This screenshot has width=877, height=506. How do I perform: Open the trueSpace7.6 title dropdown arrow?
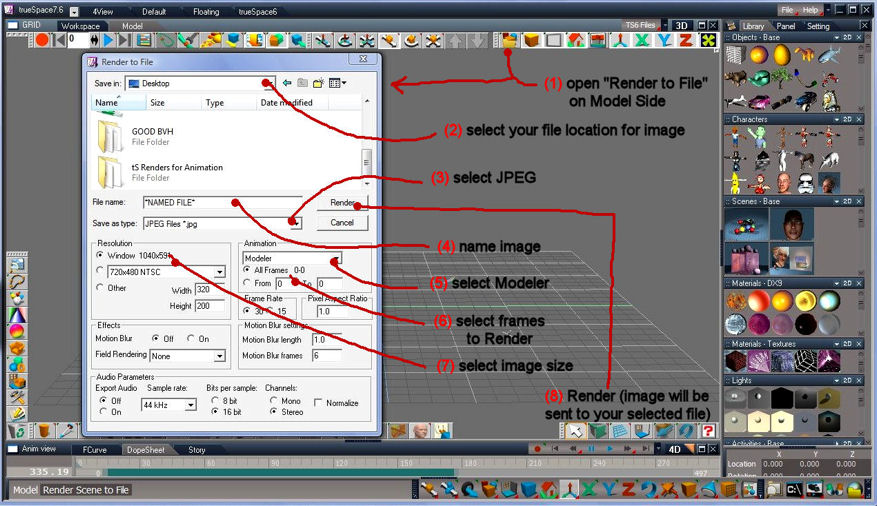click(x=74, y=11)
